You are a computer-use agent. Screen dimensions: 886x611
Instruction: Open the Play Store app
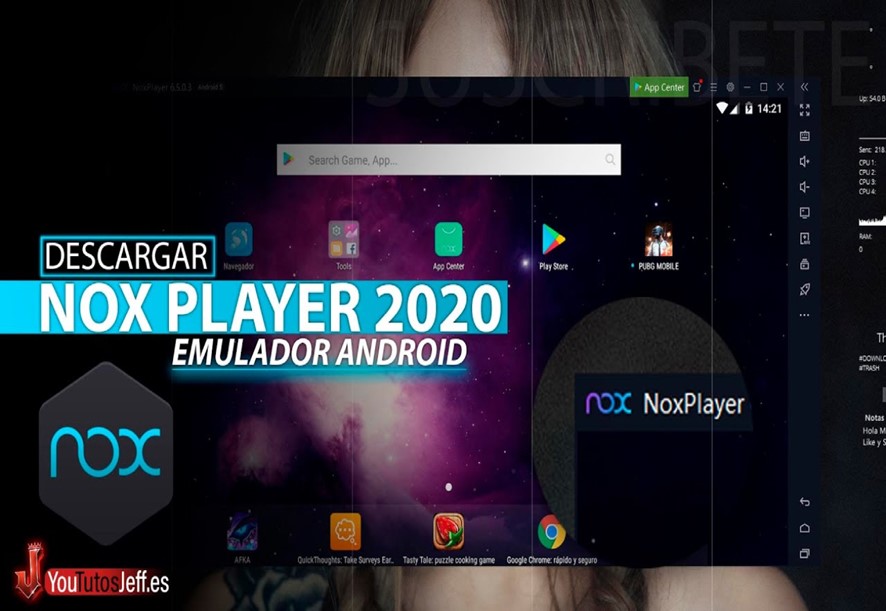(x=551, y=237)
